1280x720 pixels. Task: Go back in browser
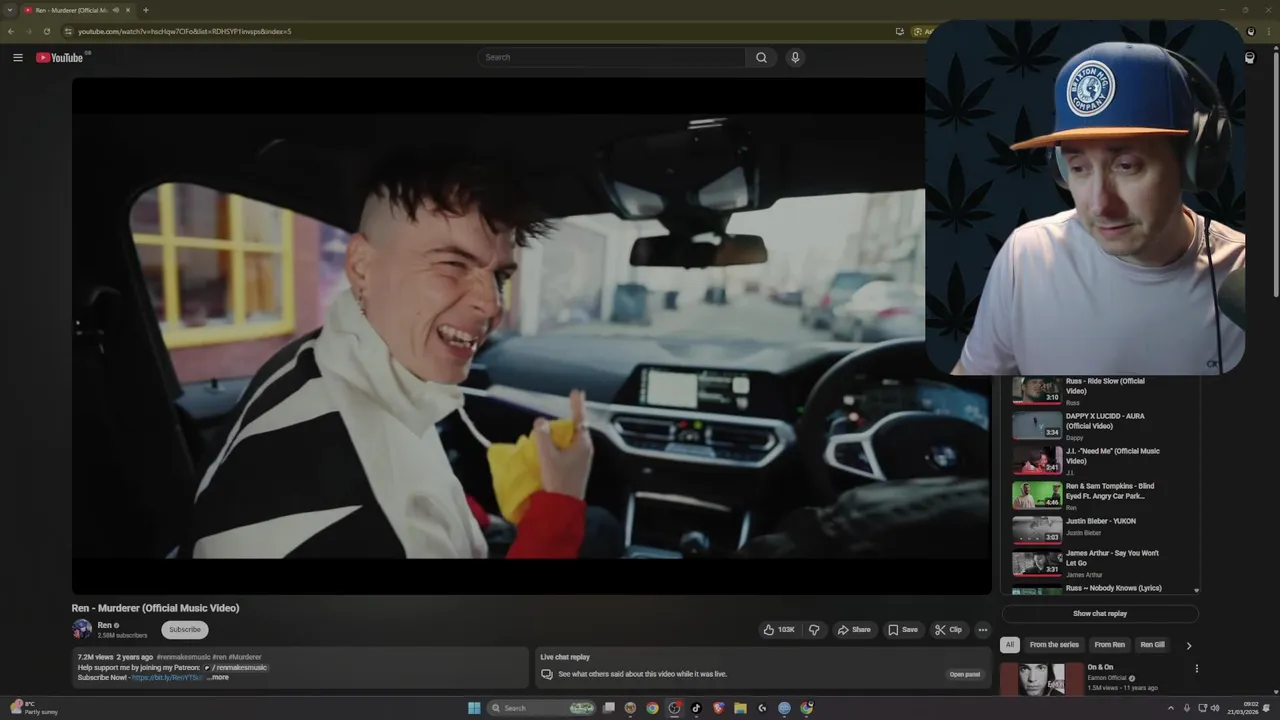click(x=11, y=31)
